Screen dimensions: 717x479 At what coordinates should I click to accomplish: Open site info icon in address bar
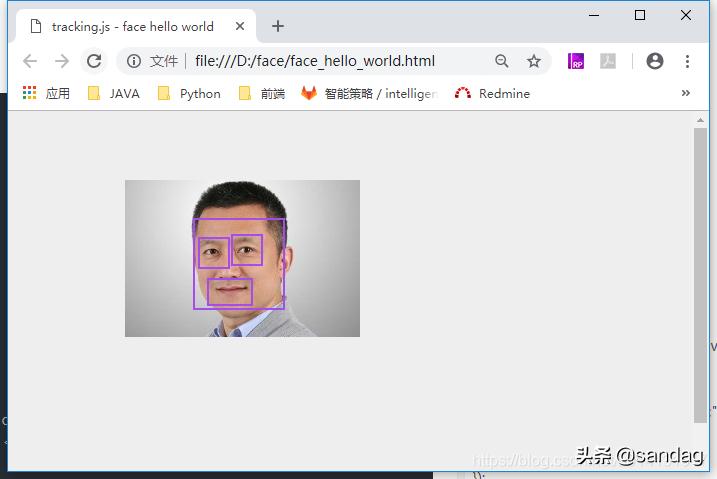click(x=134, y=61)
